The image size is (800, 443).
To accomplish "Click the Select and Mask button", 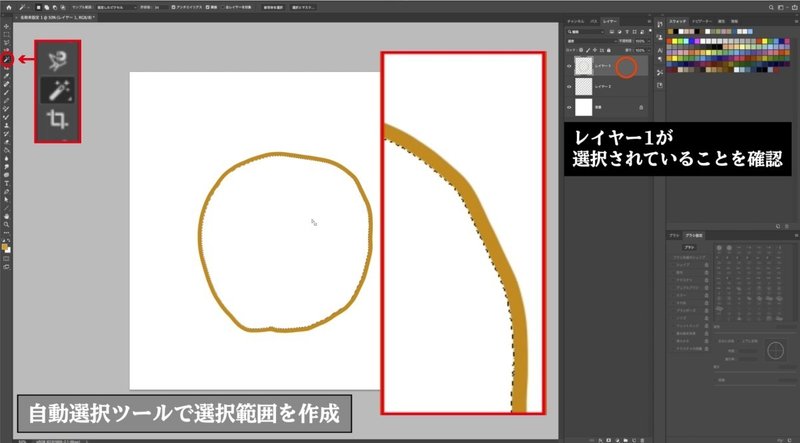I will (x=303, y=8).
